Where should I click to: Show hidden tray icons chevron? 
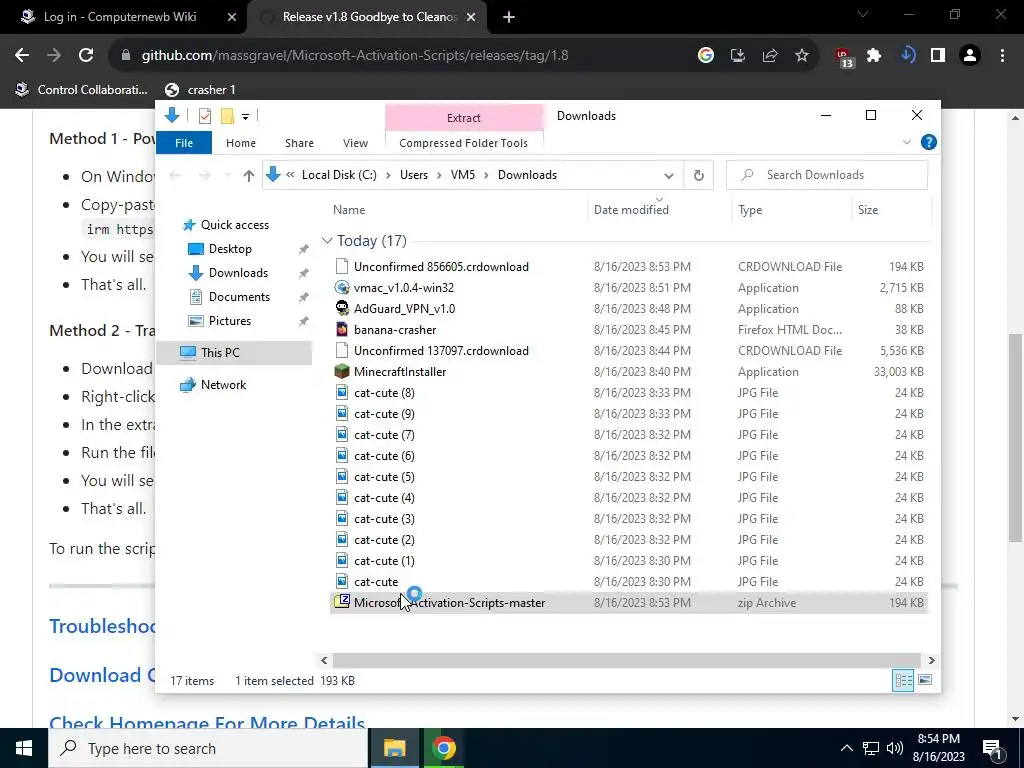point(846,748)
